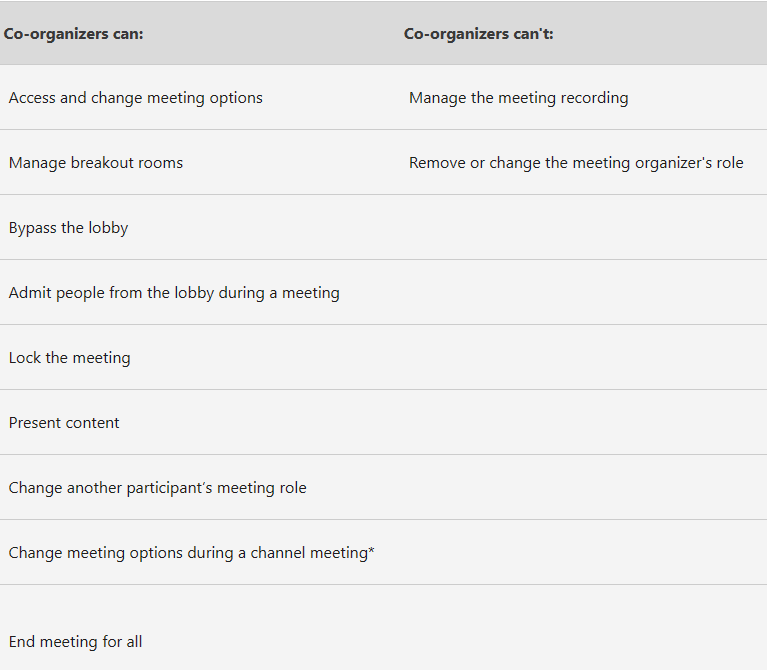The image size is (769, 670).
Task: Click empty can't-cell beside 'End meeting for all'
Action: click(584, 628)
